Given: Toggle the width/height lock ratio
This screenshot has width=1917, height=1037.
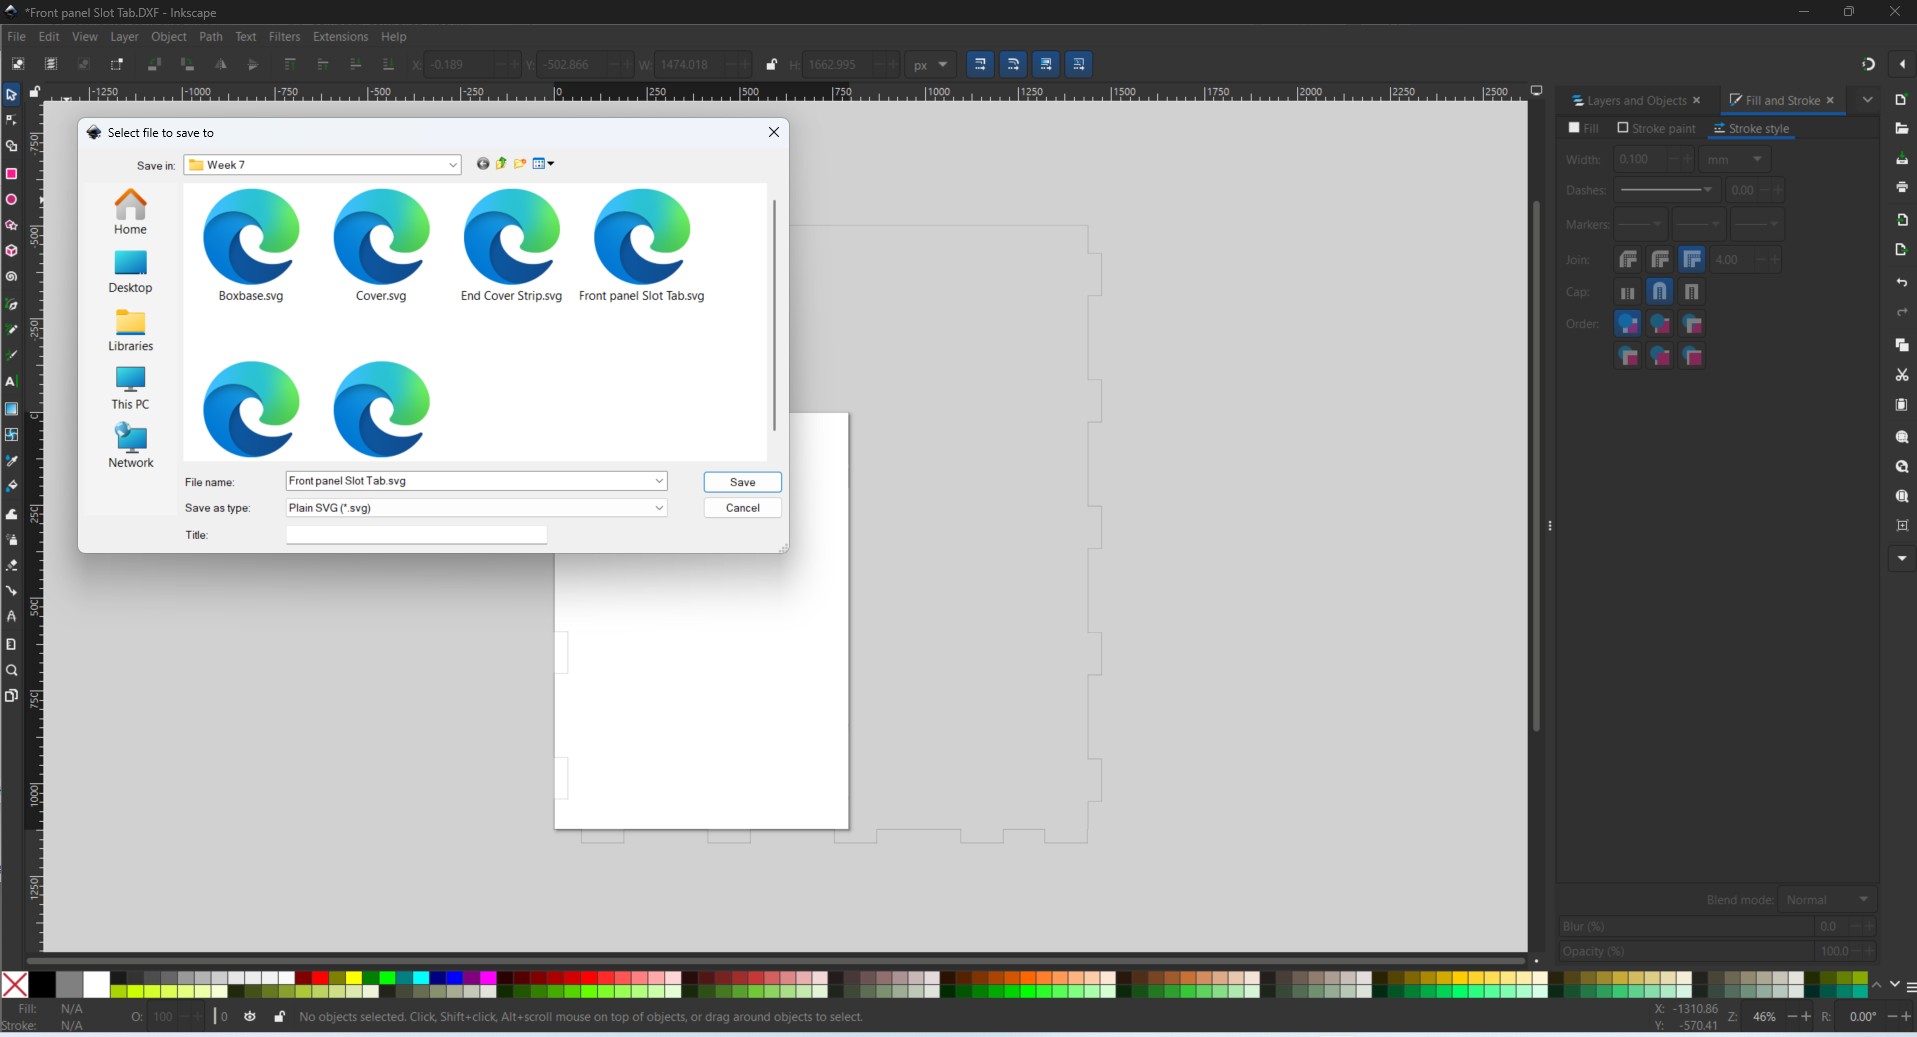Looking at the screenshot, I should point(771,65).
